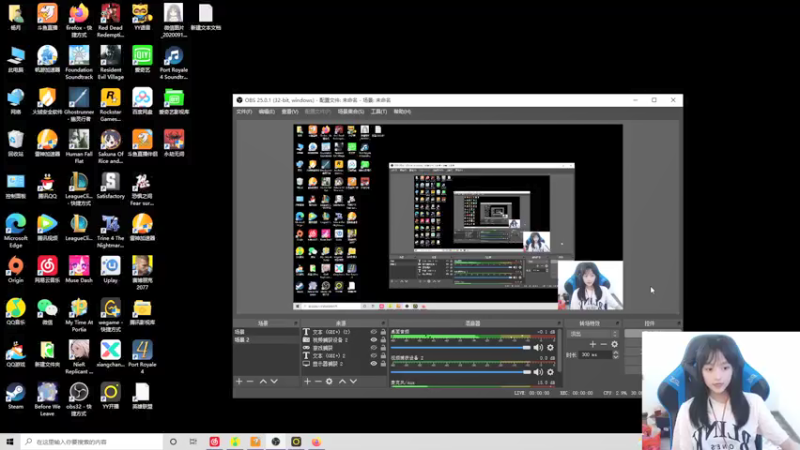The width and height of the screenshot is (800, 450).
Task: Open the 工具(T) menu in OBS
Action: [x=379, y=111]
